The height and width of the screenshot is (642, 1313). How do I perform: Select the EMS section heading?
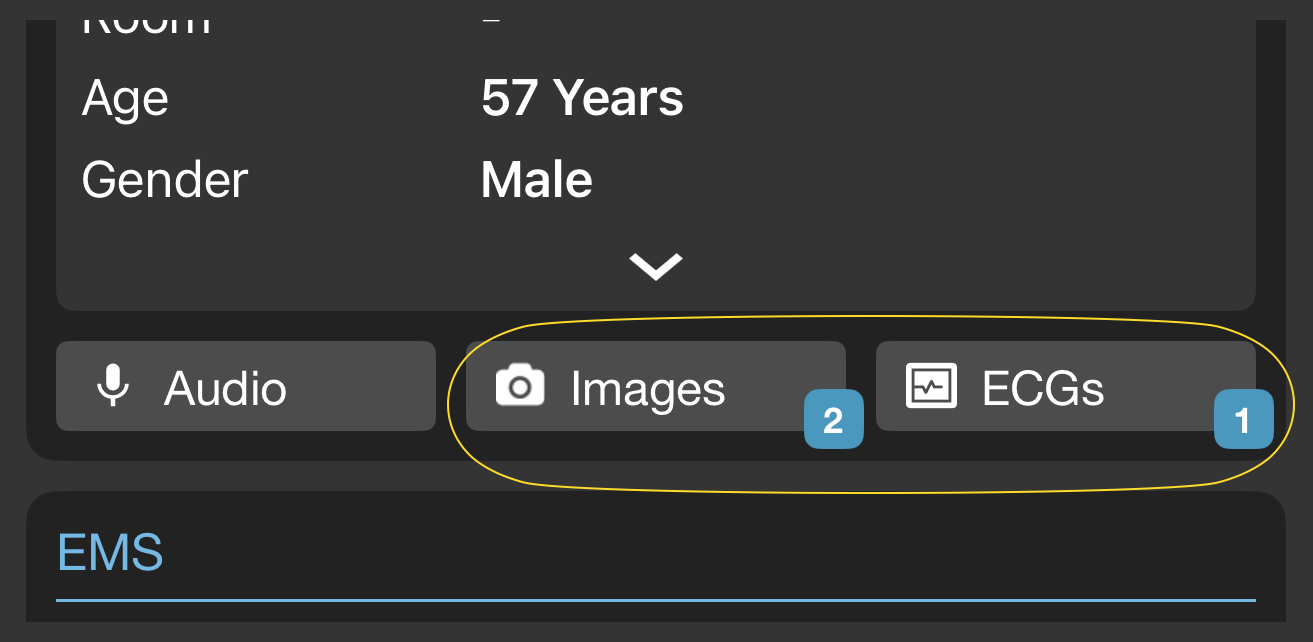pos(110,552)
